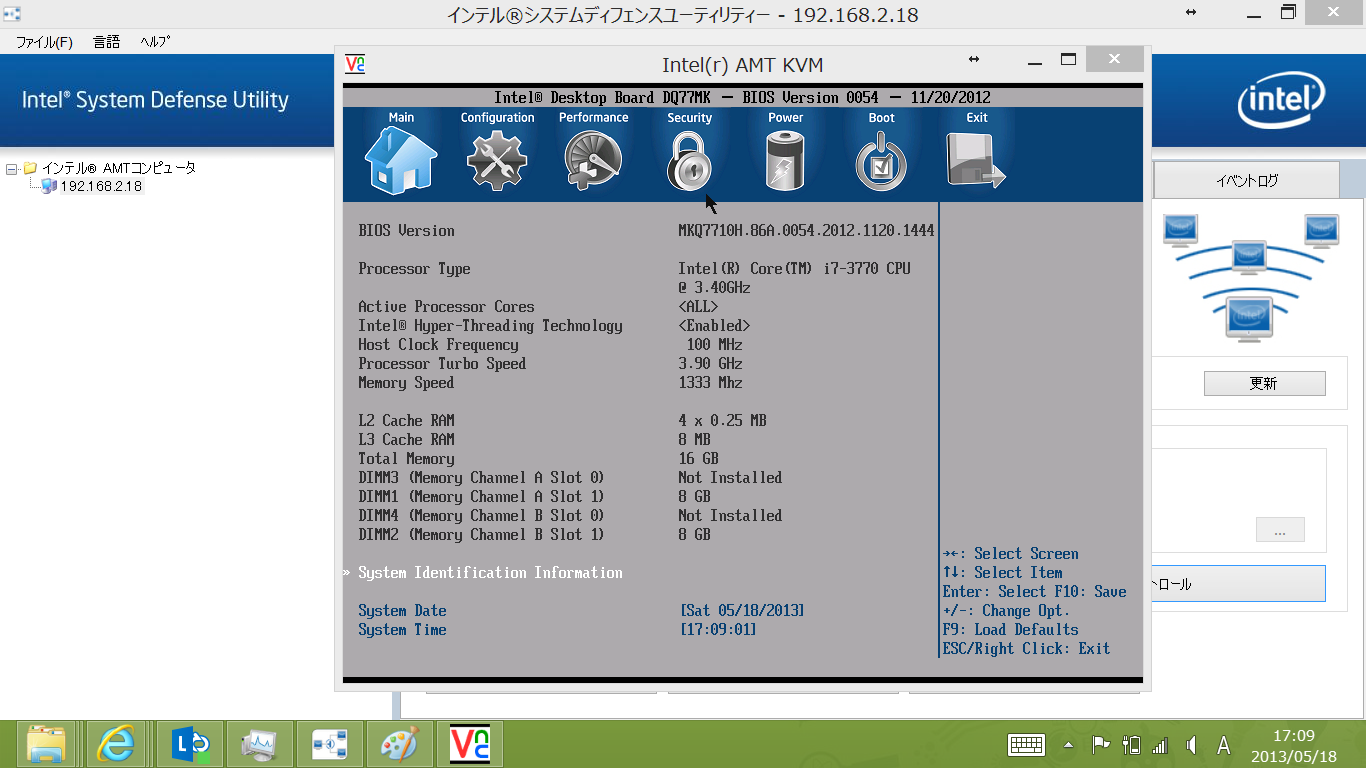Open the network signal tray icon
Image resolution: width=1366 pixels, height=768 pixels.
1160,745
